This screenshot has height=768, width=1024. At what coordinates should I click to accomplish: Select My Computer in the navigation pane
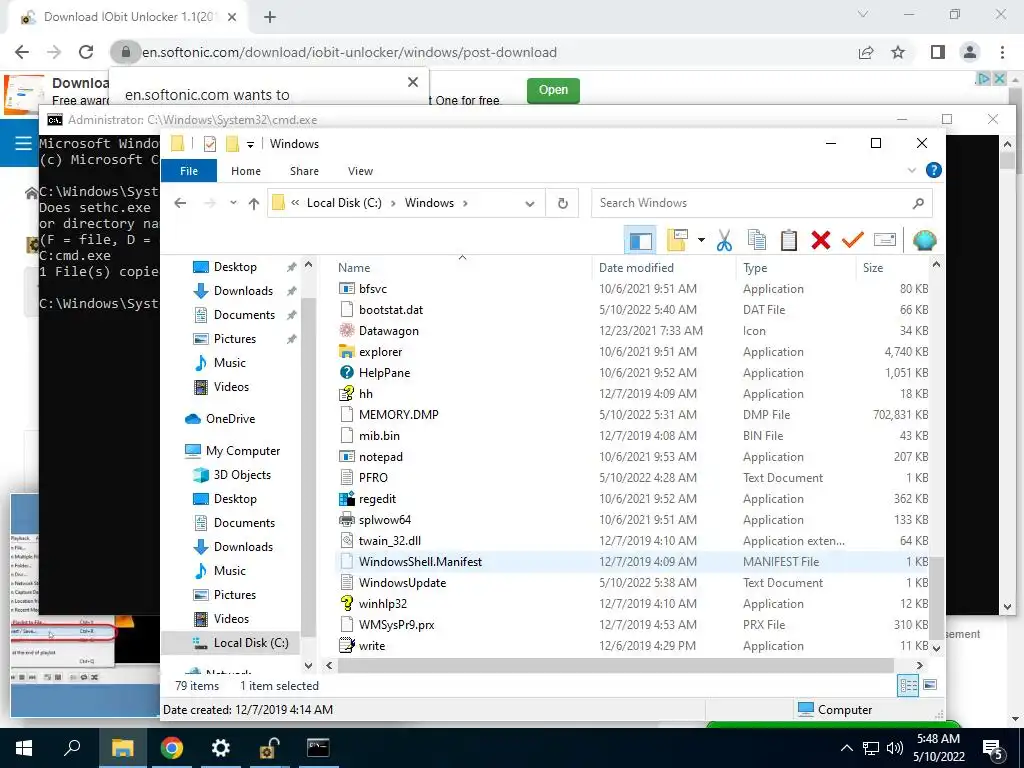(x=242, y=451)
